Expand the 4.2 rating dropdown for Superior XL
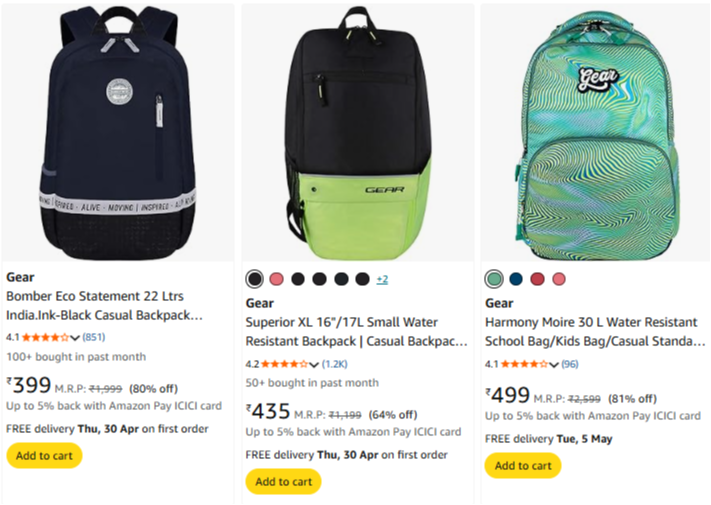 [x=316, y=364]
